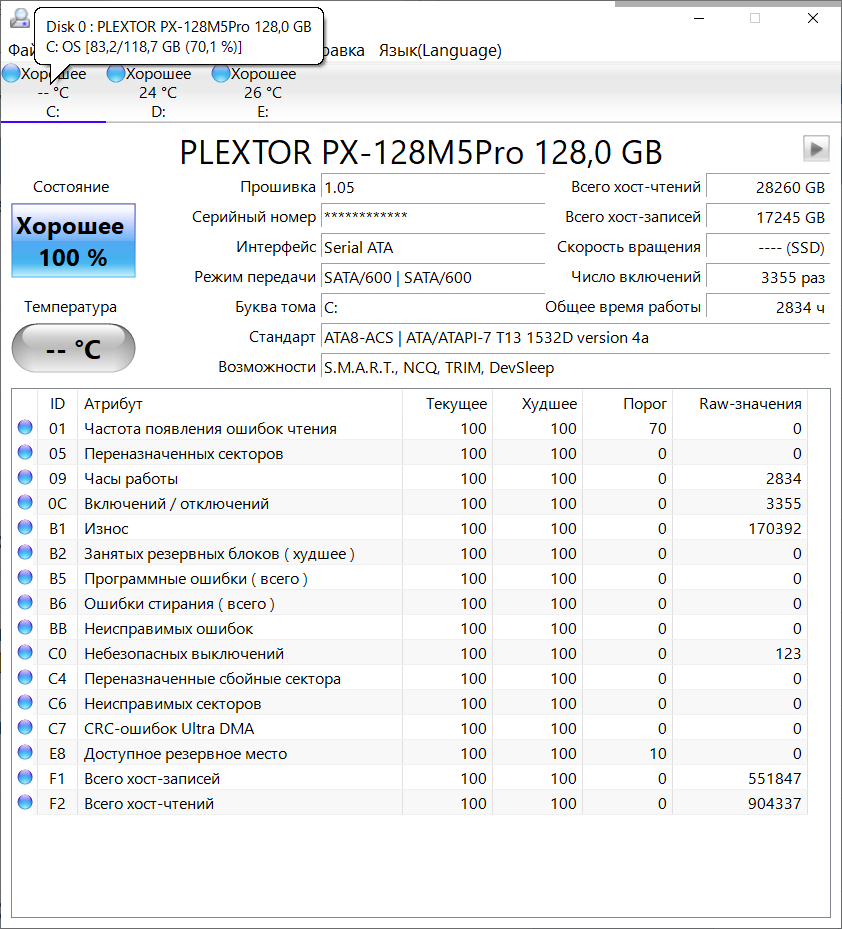The height and width of the screenshot is (929, 842).
Task: Select the Программные ошибки ( всего ) row
Action: coord(409,578)
